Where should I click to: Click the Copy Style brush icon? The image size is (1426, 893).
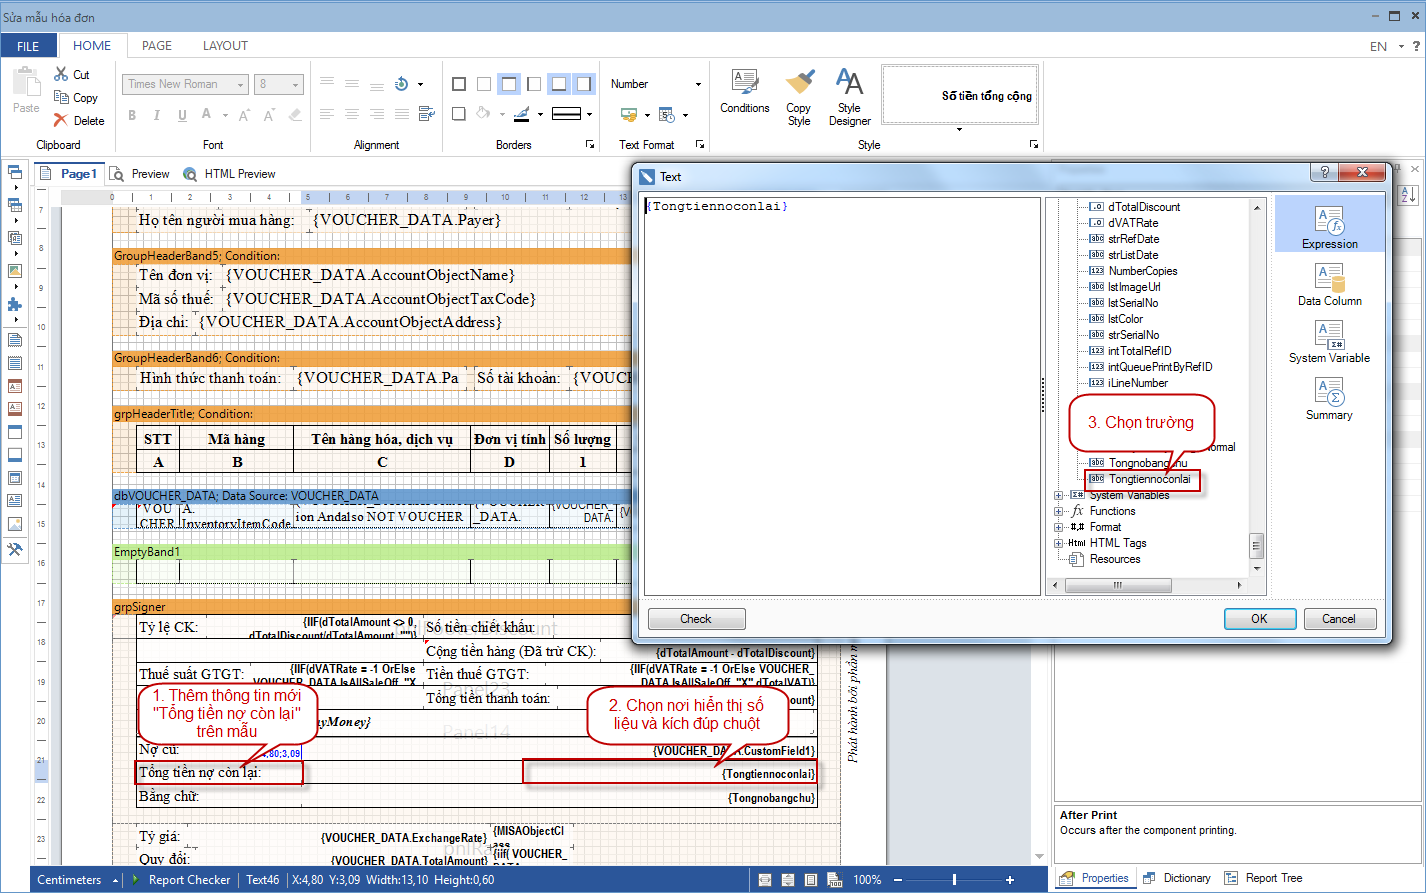(799, 82)
